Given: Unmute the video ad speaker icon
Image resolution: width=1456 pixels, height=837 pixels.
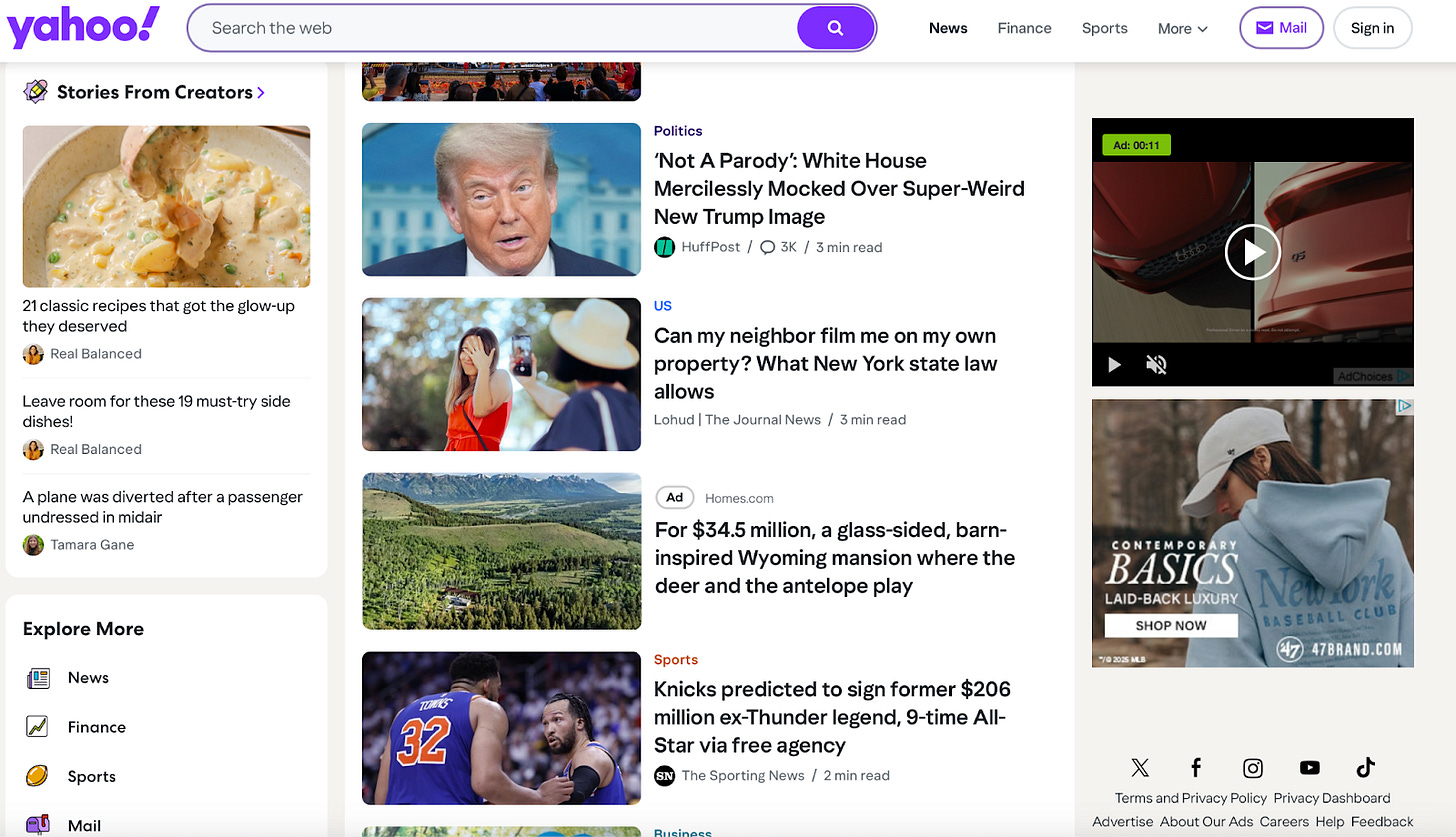Looking at the screenshot, I should (x=1156, y=365).
